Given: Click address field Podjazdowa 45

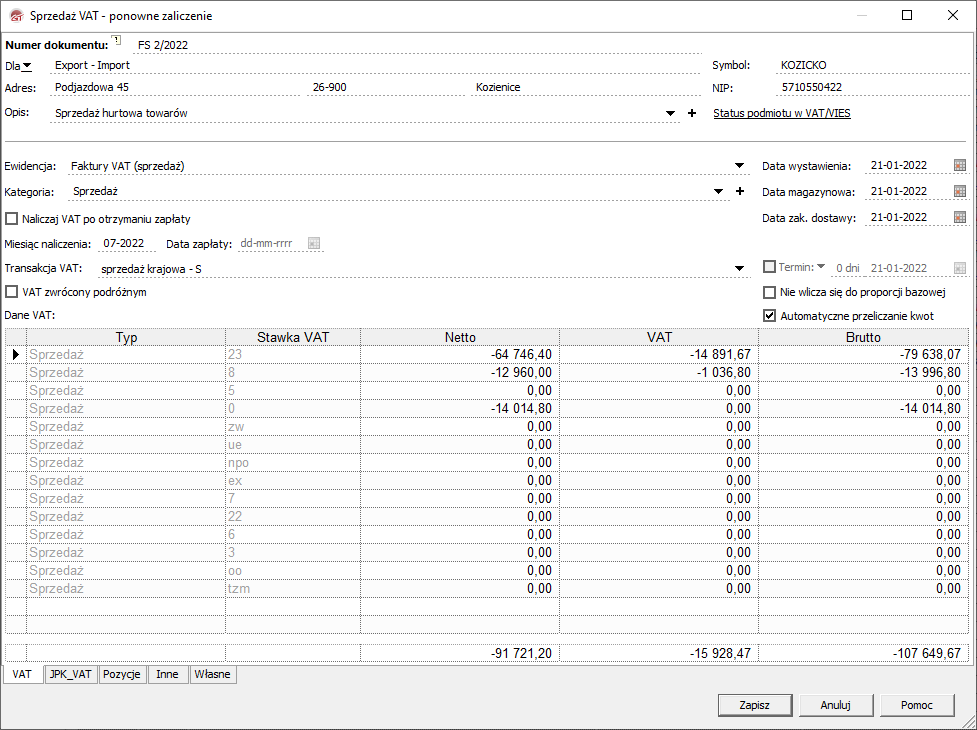Looking at the screenshot, I should click(175, 87).
